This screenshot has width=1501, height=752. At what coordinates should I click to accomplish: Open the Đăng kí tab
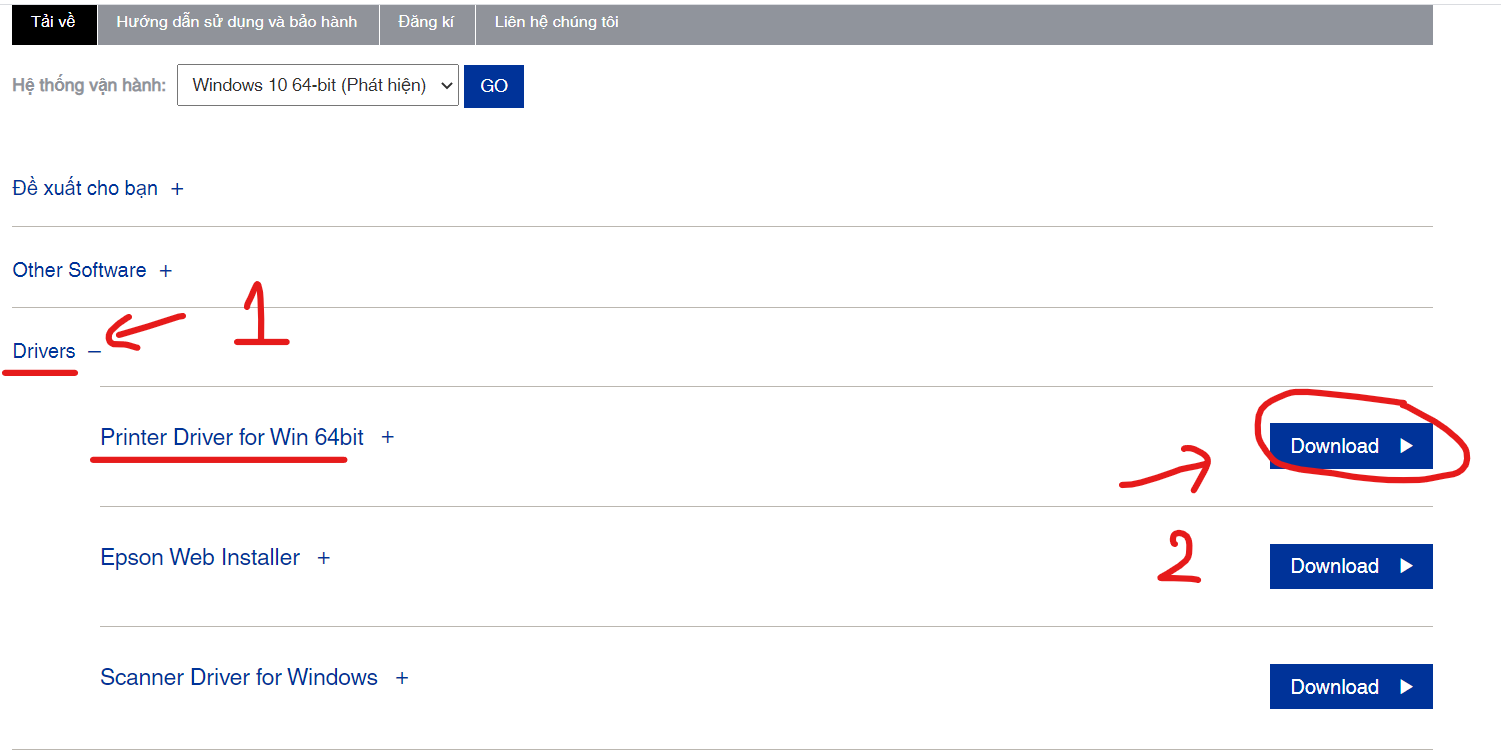pyautogui.click(x=426, y=22)
